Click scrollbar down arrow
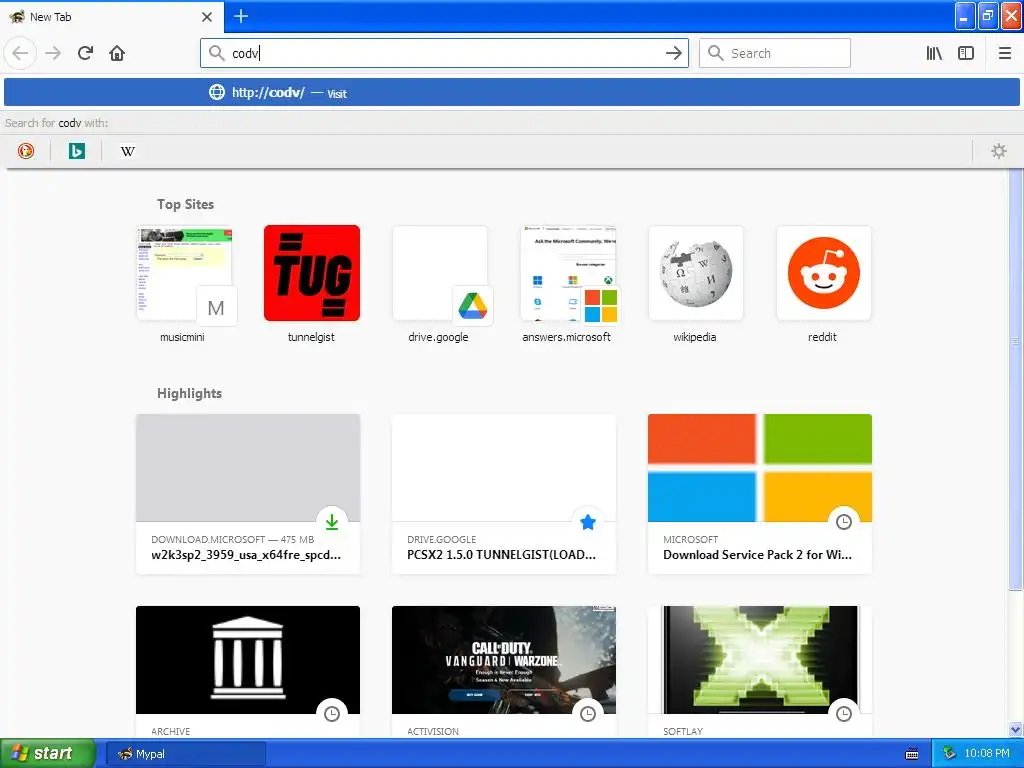This screenshot has height=768, width=1024. pyautogui.click(x=1016, y=729)
